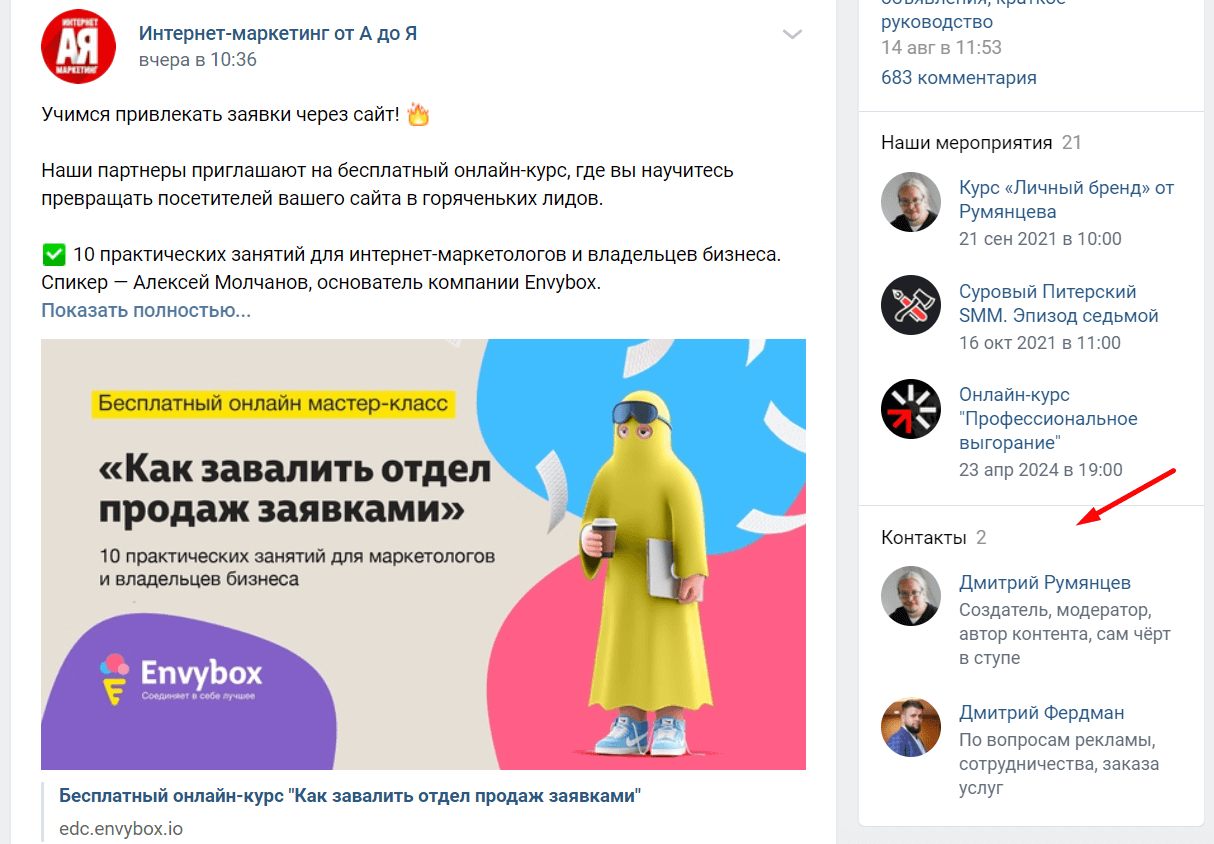Viewport: 1214px width, 844px height.
Task: Click Дмитрий Румянцев contact avatar
Action: click(x=911, y=596)
